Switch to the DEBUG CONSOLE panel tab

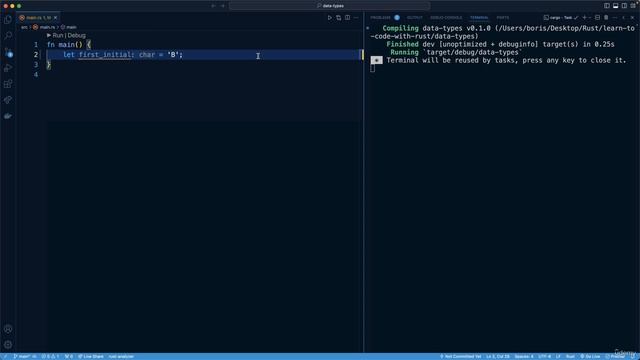[446, 18]
